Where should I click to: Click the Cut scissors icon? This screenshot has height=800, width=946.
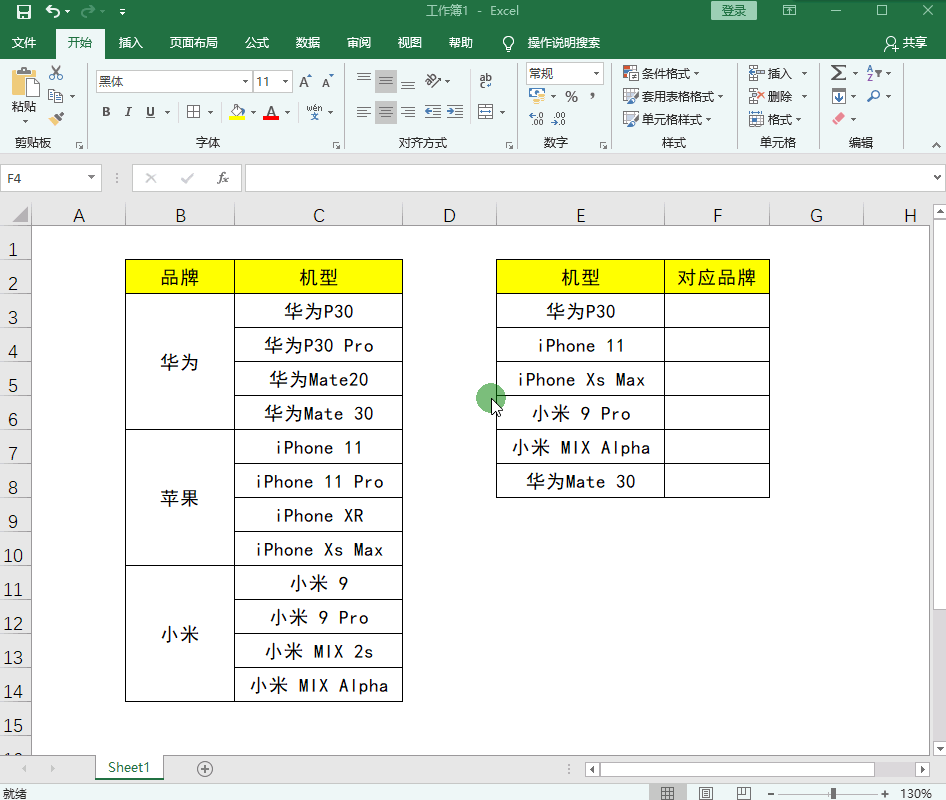coord(56,73)
